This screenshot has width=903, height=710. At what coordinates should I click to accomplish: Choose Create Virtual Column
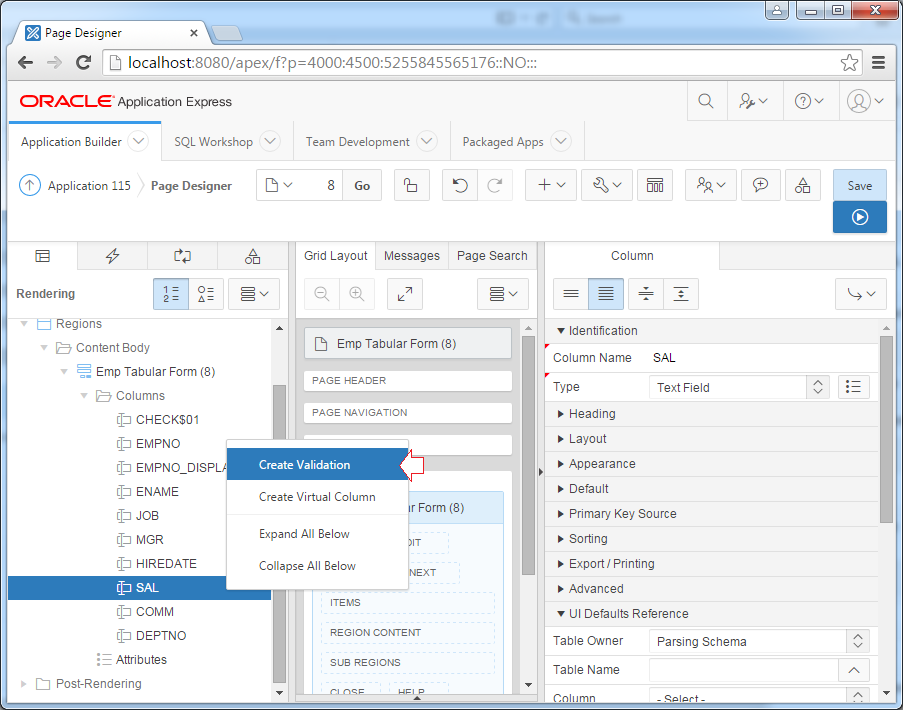tap(317, 497)
